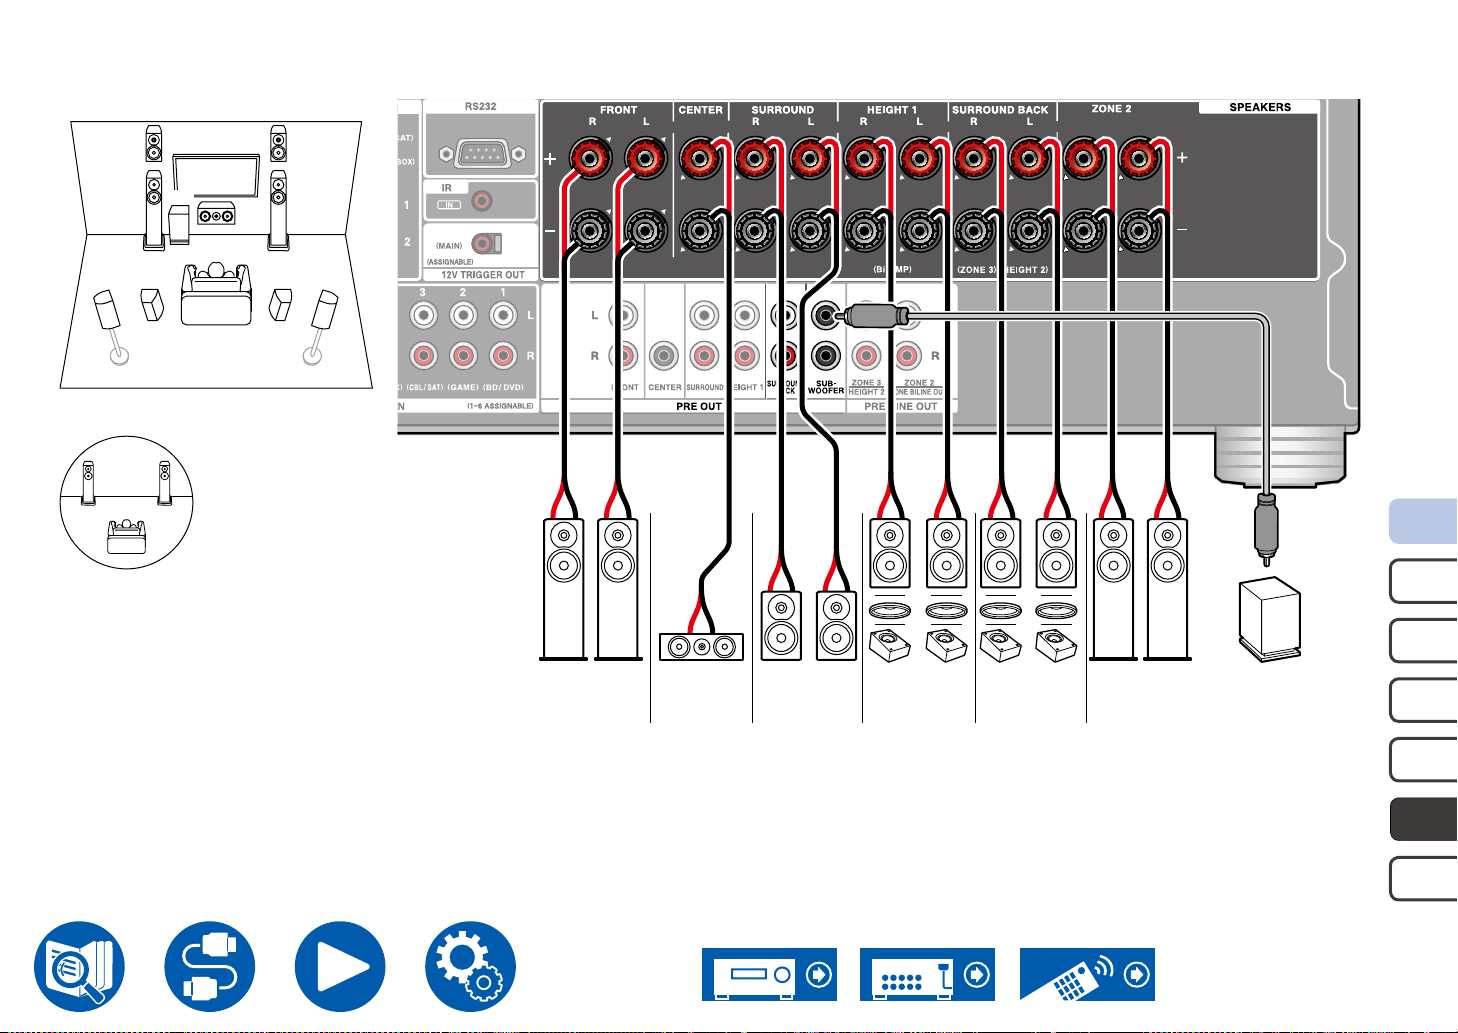Go to the front panel receiver icon
Viewport: 1458px width, 1033px height.
pos(769,974)
